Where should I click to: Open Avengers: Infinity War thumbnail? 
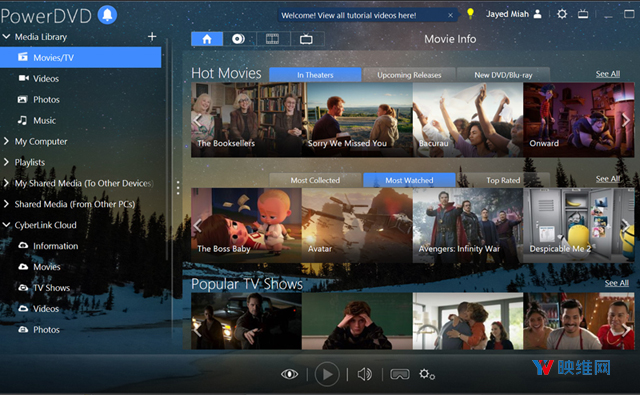(x=468, y=225)
